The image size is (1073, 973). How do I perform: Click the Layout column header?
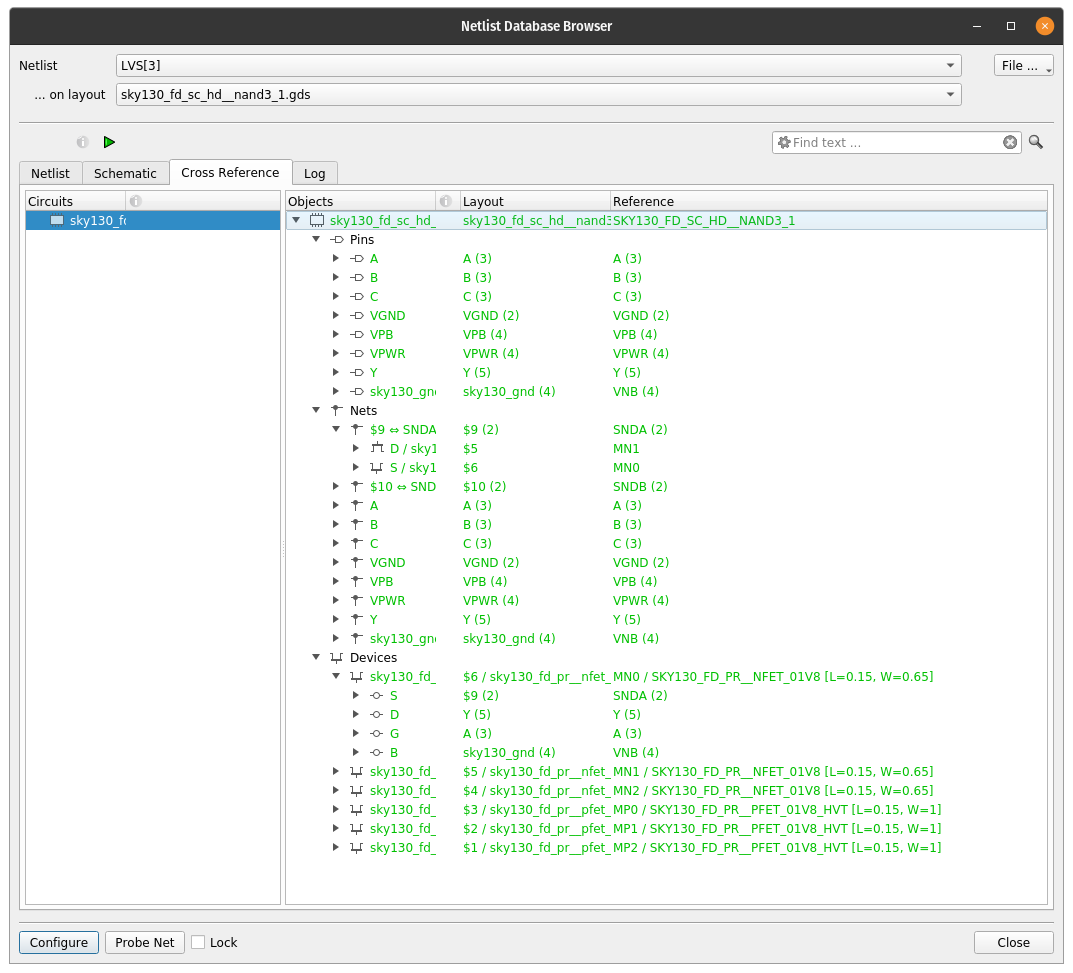coord(535,201)
